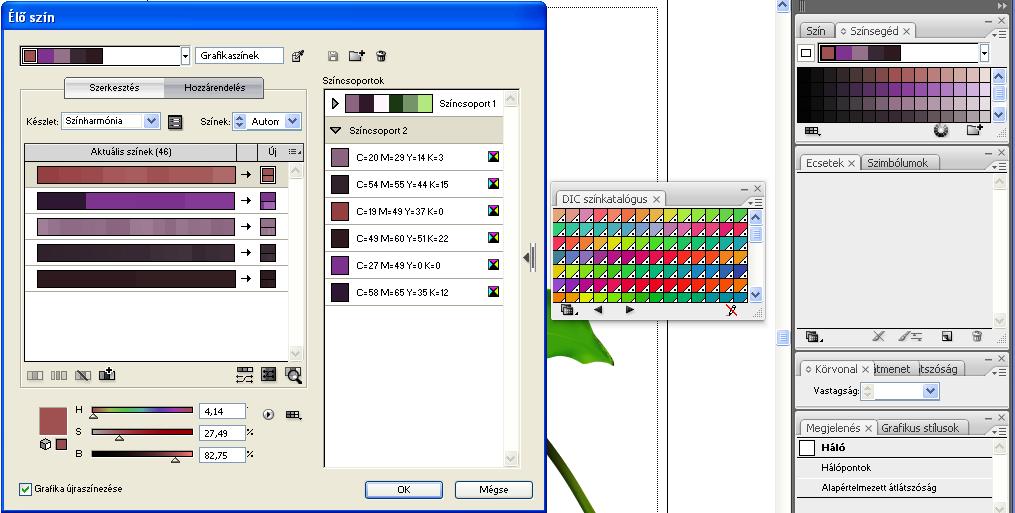
Task: Merge colors into a row icon
Action: [x=34, y=375]
